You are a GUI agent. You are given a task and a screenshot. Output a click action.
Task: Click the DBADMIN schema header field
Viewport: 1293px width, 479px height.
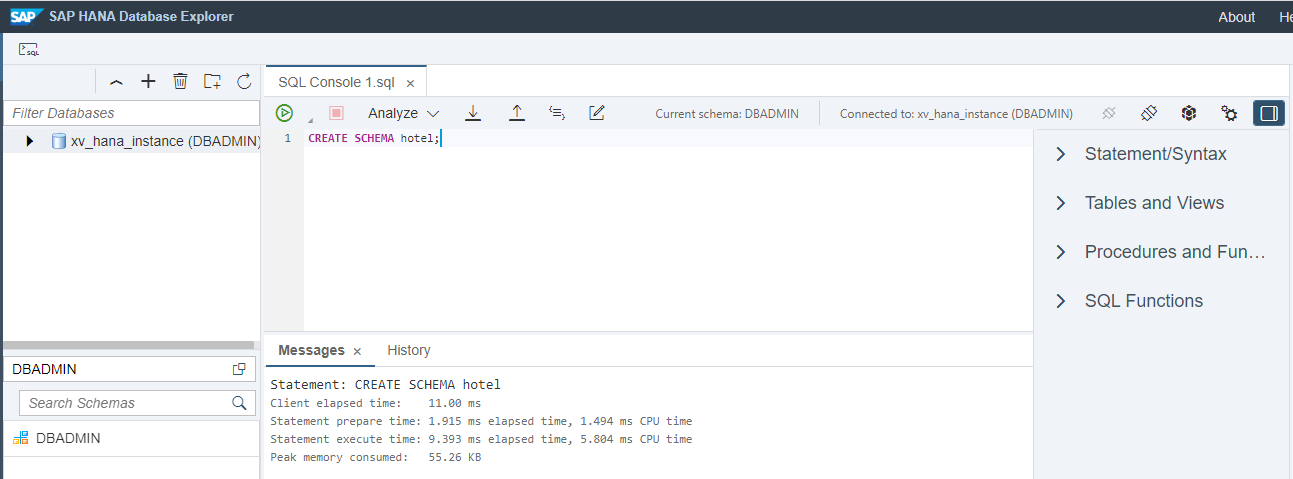click(132, 369)
